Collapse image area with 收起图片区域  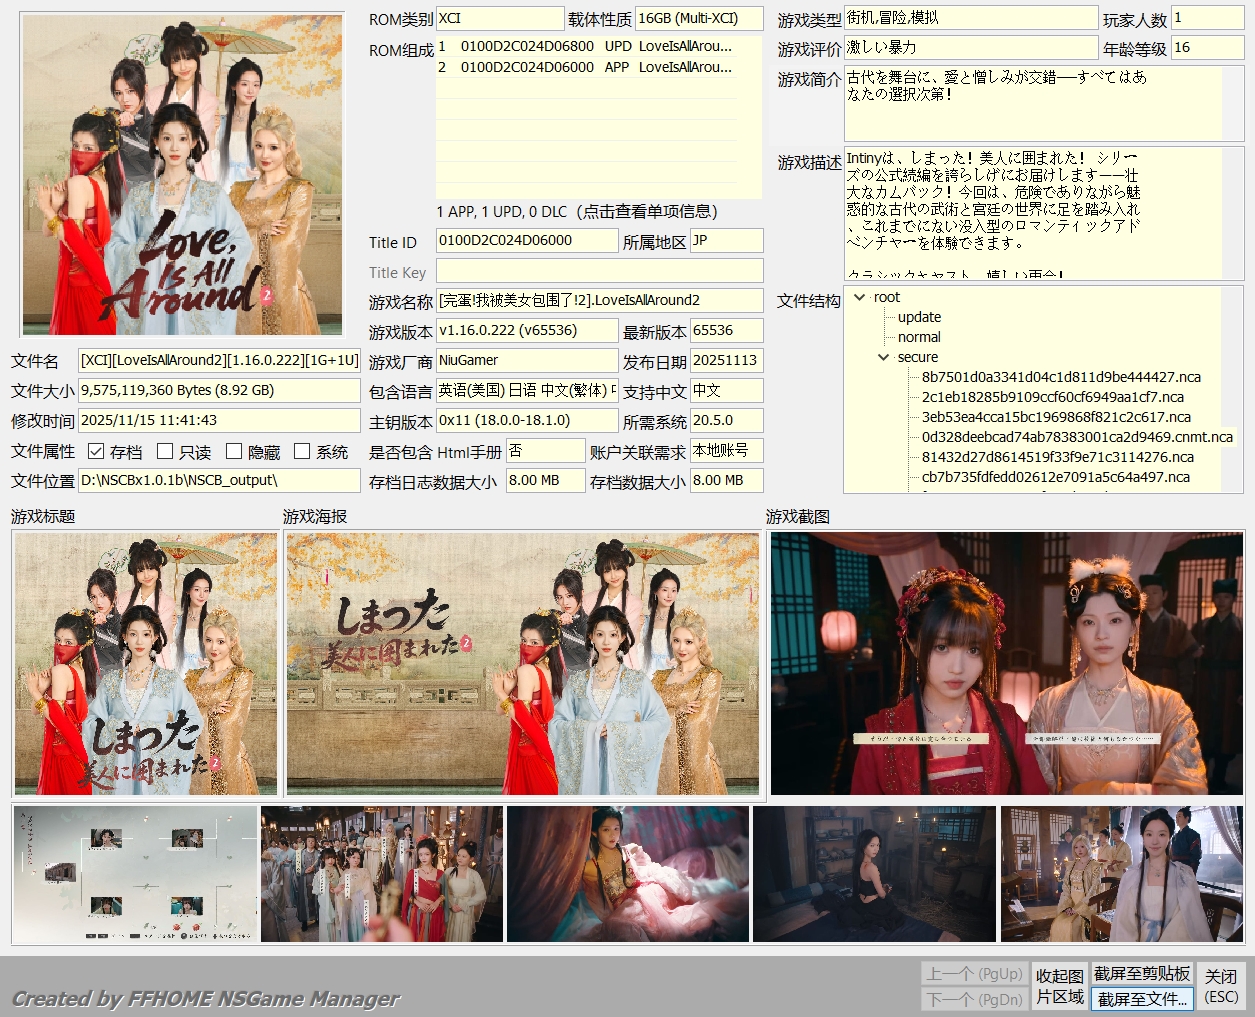[x=1059, y=986]
